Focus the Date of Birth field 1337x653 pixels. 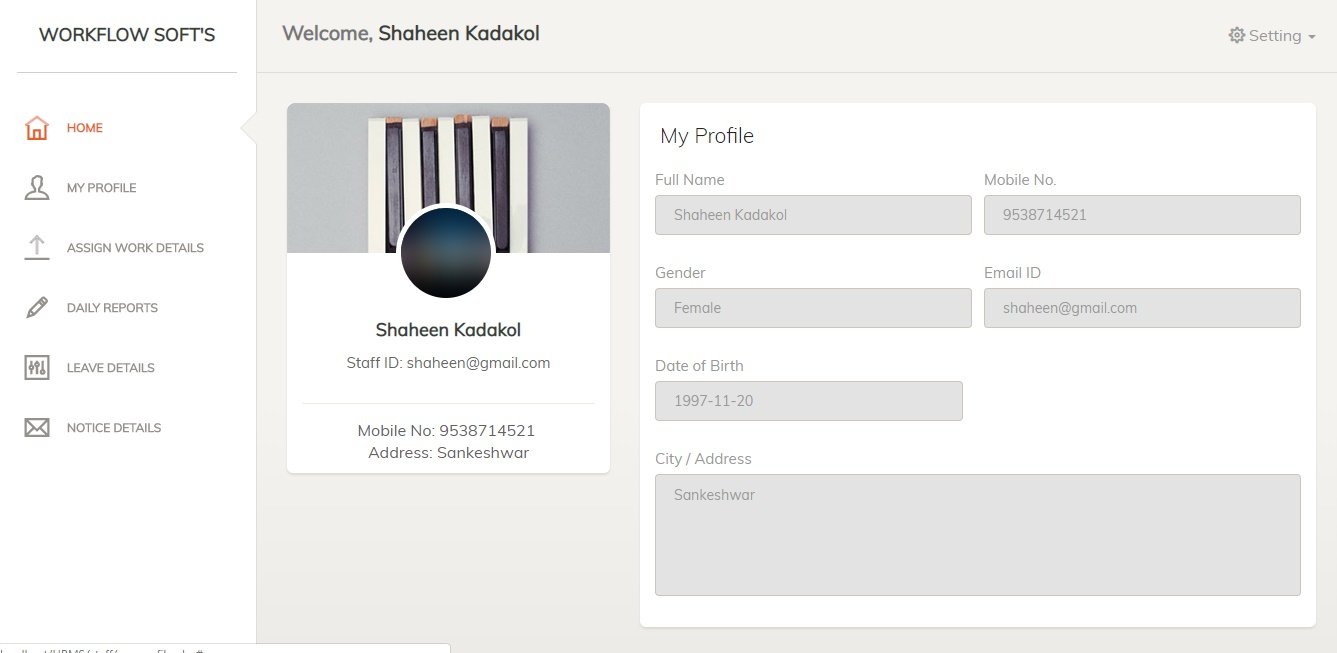[809, 401]
